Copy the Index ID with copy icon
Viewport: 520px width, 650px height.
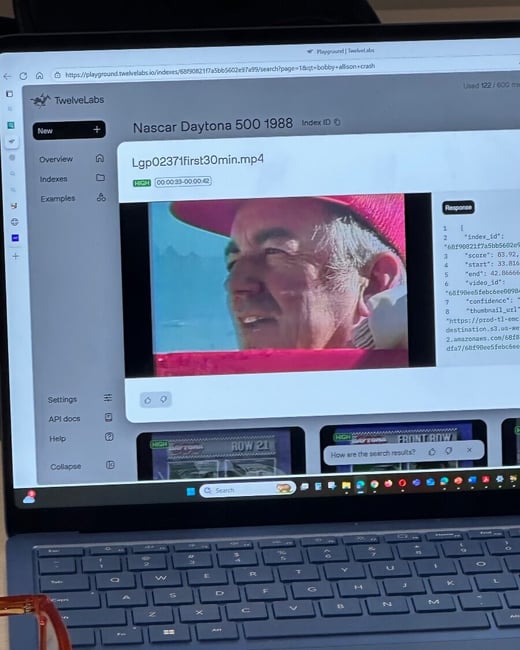337,122
